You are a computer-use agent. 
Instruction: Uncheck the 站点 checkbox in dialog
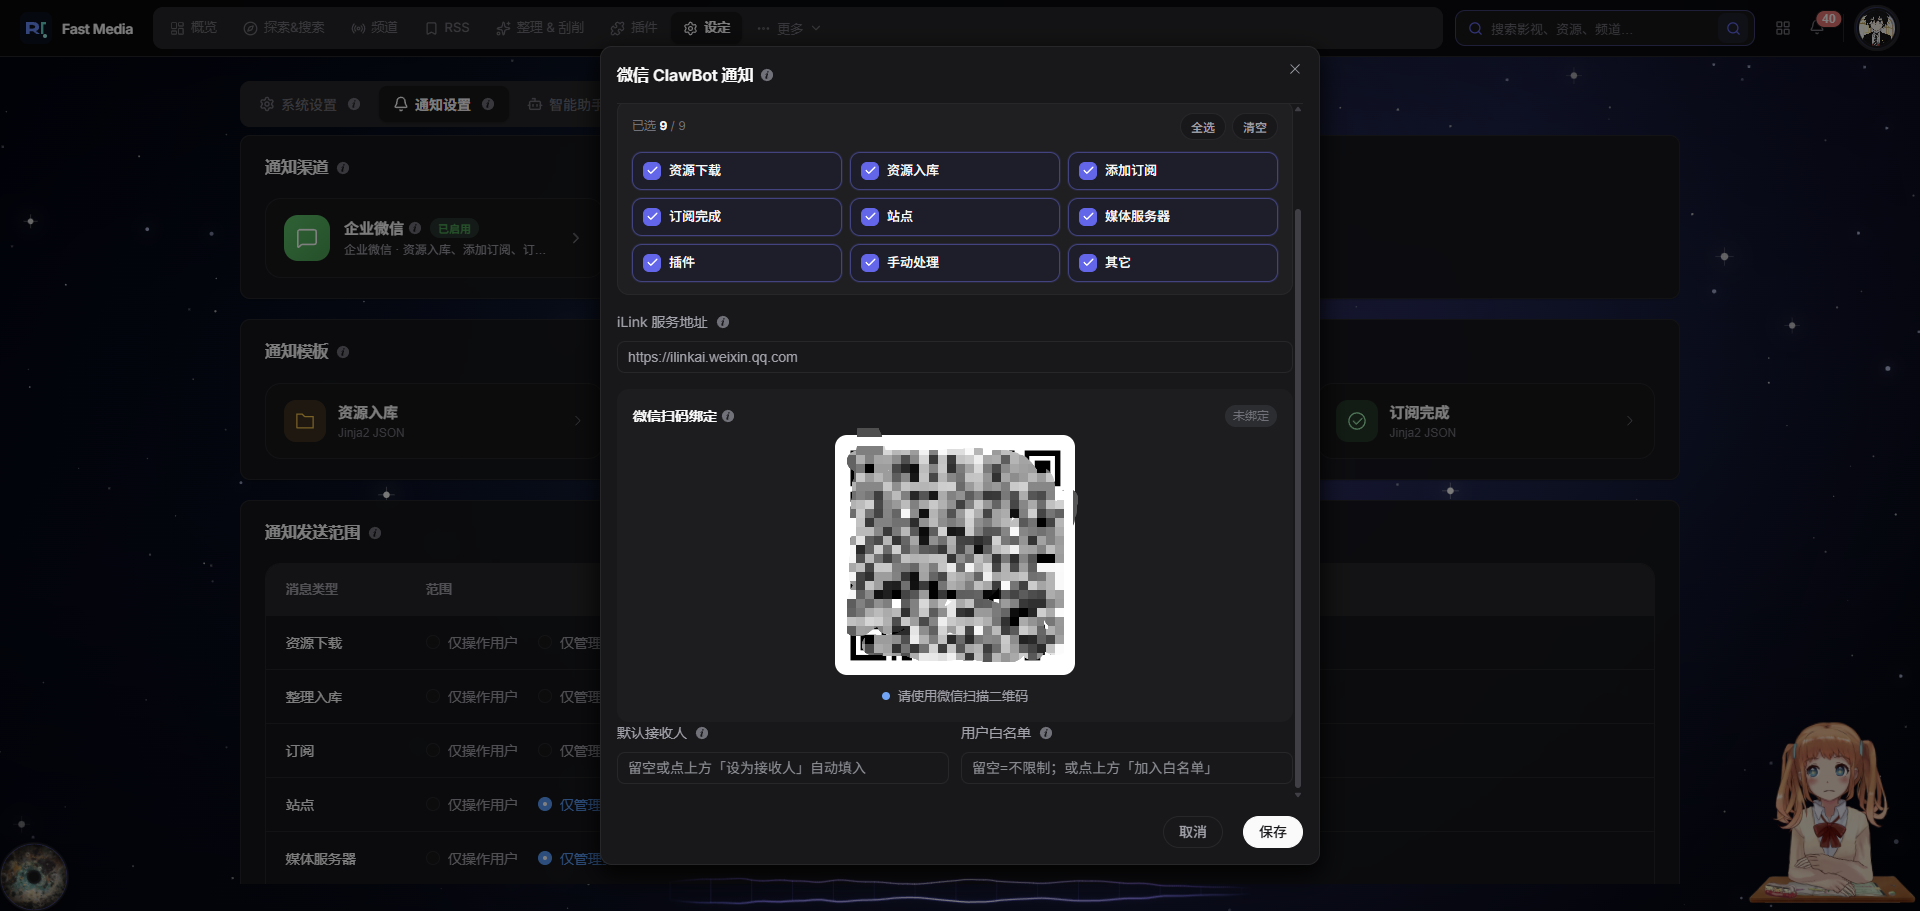pyautogui.click(x=870, y=217)
